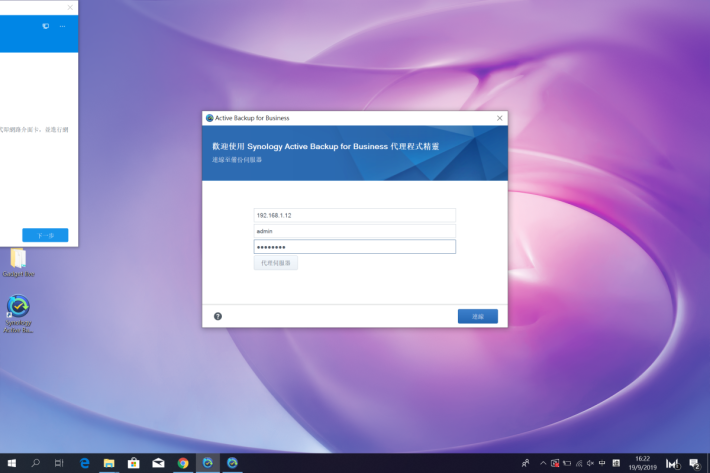This screenshot has height=473, width=710.
Task: Open the People icon in taskbar
Action: [x=525, y=463]
